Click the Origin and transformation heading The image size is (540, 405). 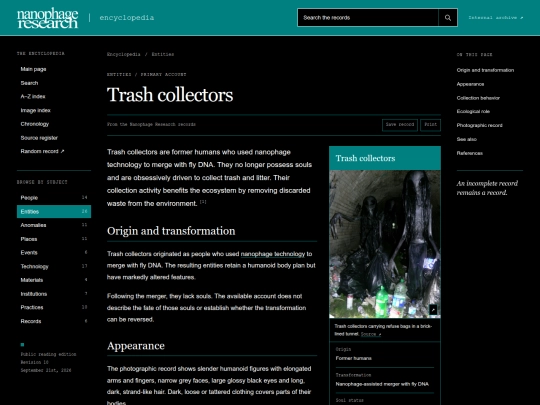pos(171,231)
